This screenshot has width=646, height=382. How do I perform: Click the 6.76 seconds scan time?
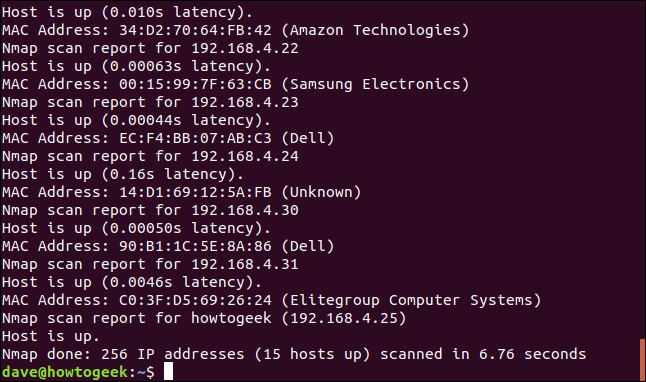point(532,354)
